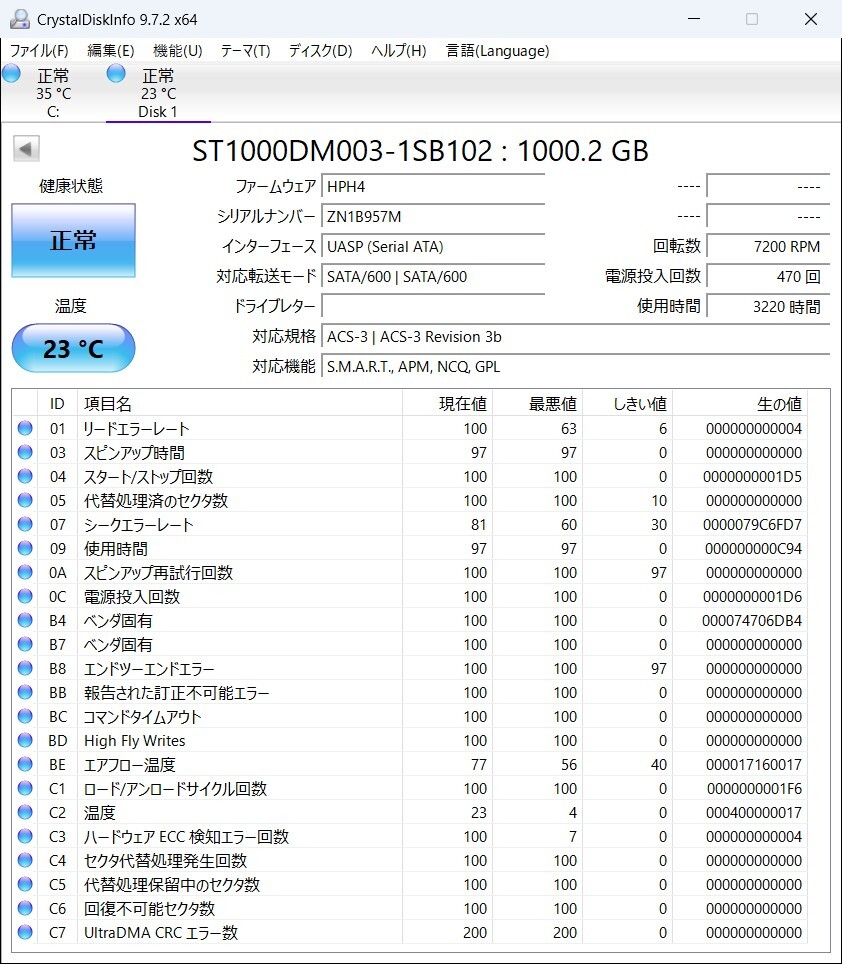Click status orb of attribute C7 UltraDMA CRC
This screenshot has width=842, height=964.
[x=25, y=933]
